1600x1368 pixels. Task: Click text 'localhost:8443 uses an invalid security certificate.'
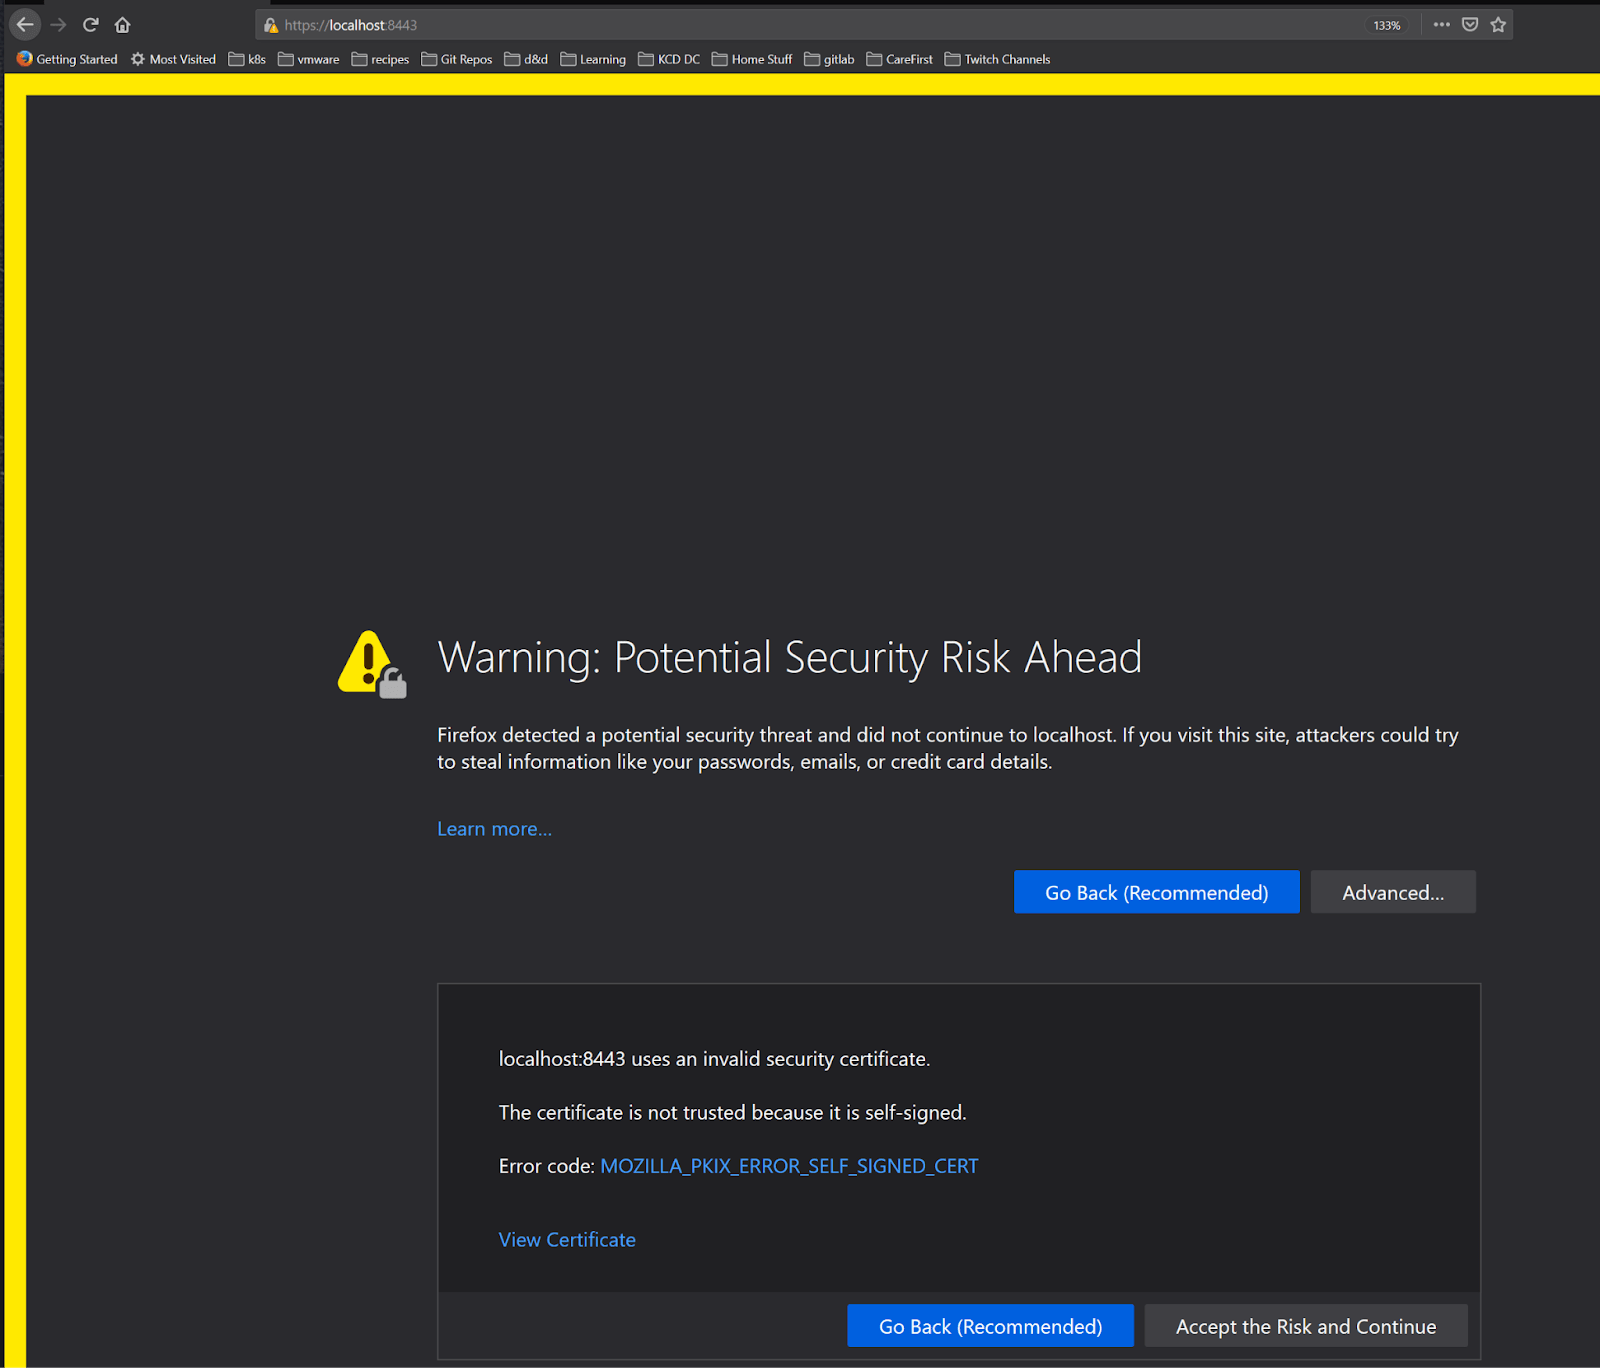714,1059
